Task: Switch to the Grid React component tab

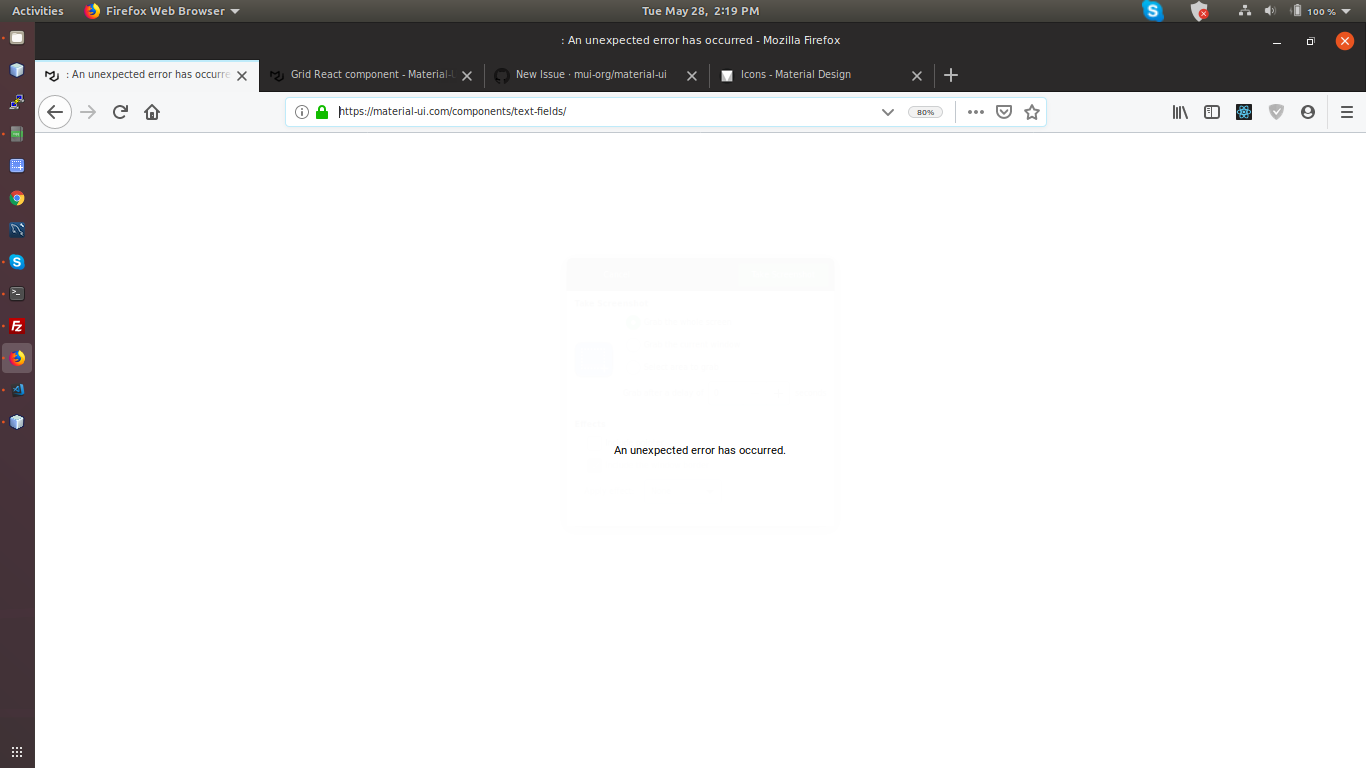Action: click(370, 74)
